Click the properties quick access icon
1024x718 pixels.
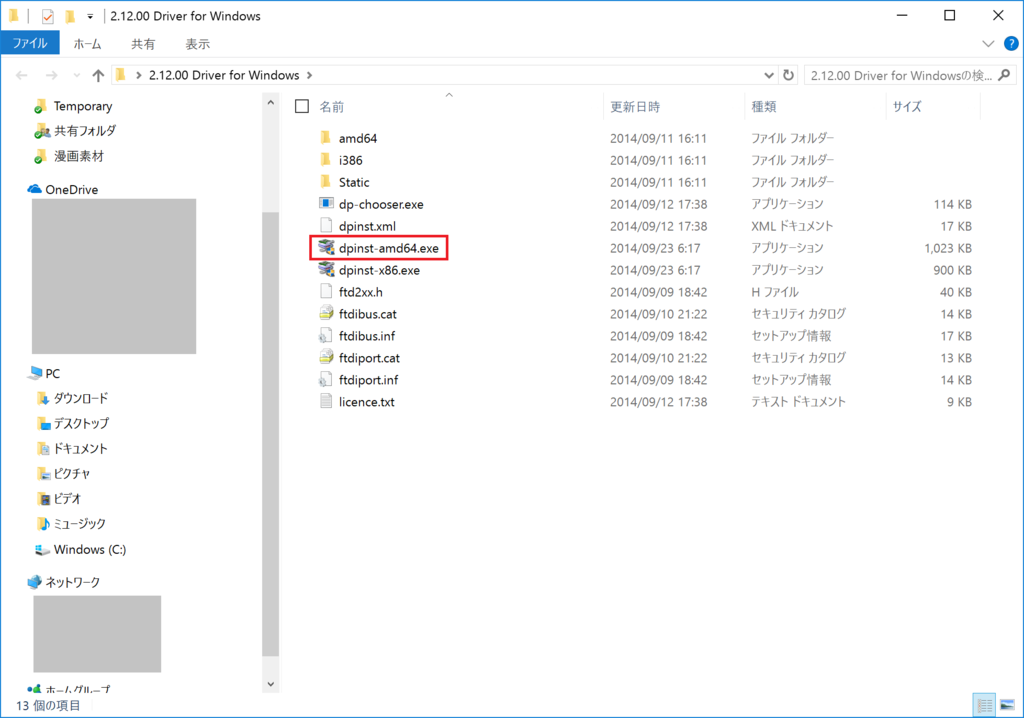47,16
